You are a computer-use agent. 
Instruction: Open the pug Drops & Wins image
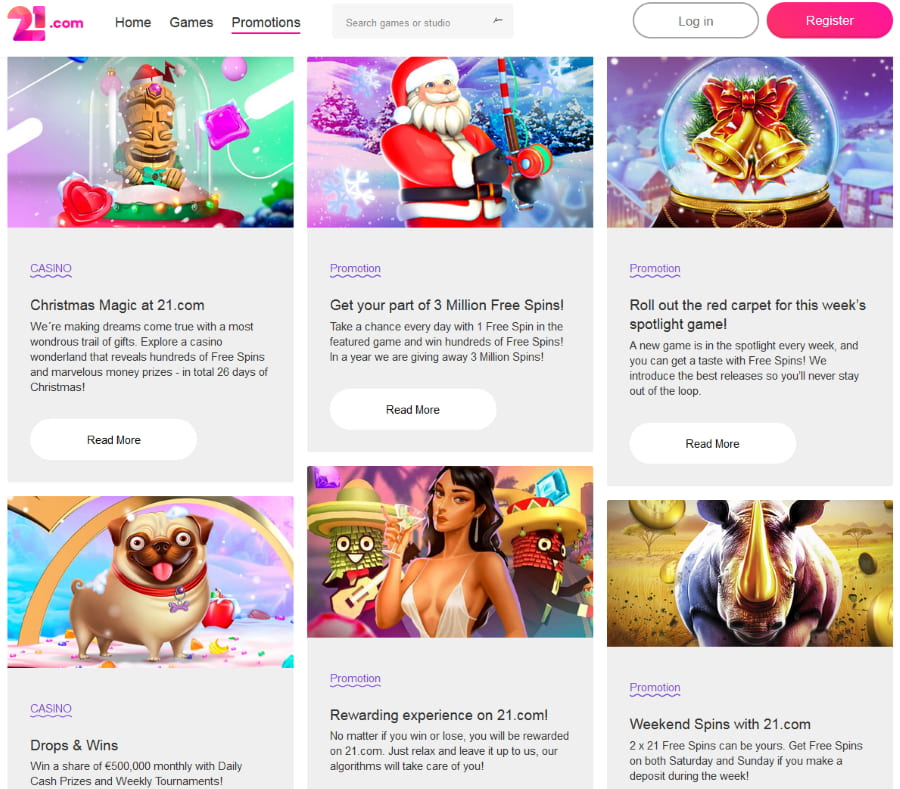tap(150, 582)
